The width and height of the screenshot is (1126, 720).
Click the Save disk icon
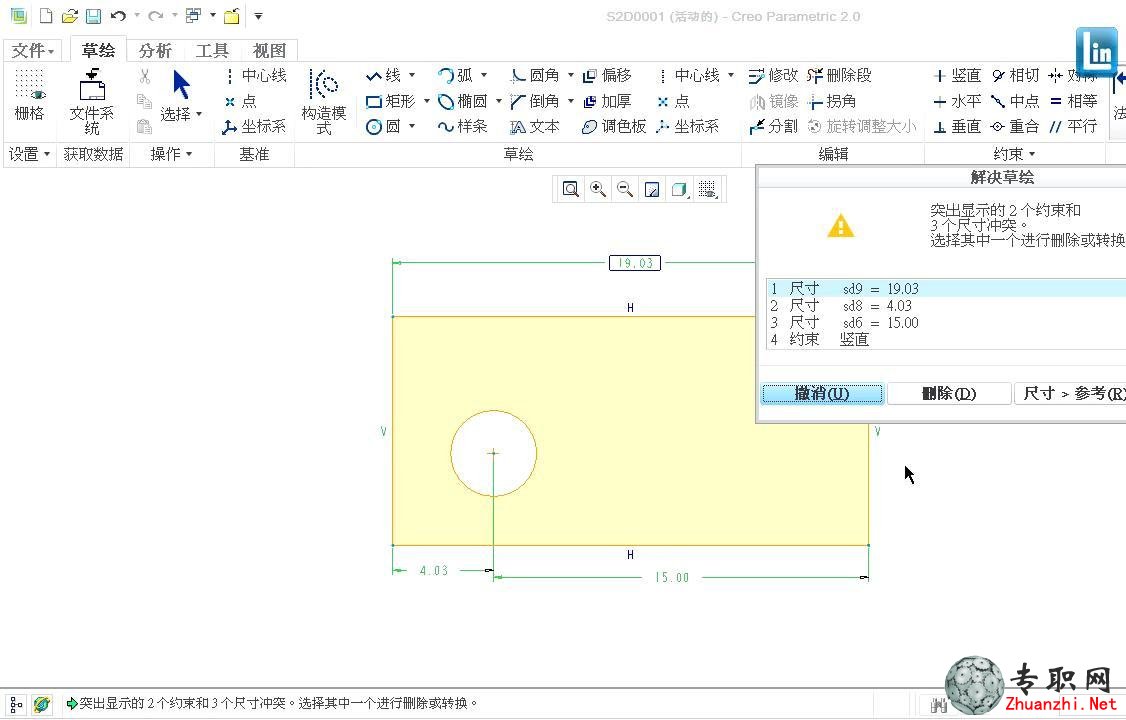tap(93, 15)
